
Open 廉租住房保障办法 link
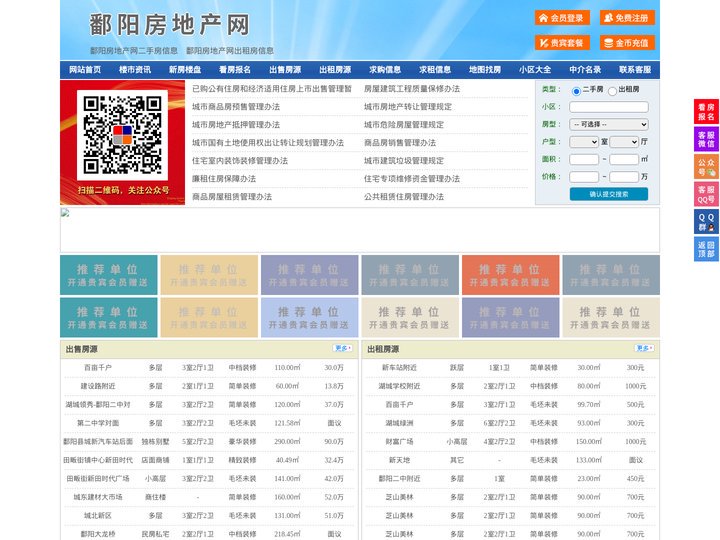click(x=224, y=179)
